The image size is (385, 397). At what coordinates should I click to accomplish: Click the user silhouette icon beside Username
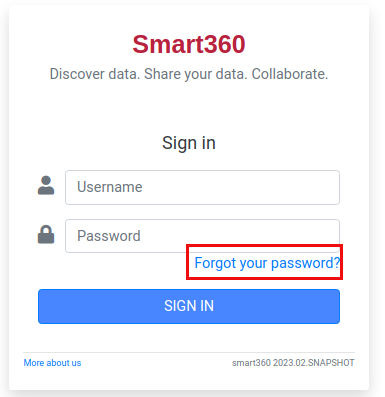46,185
